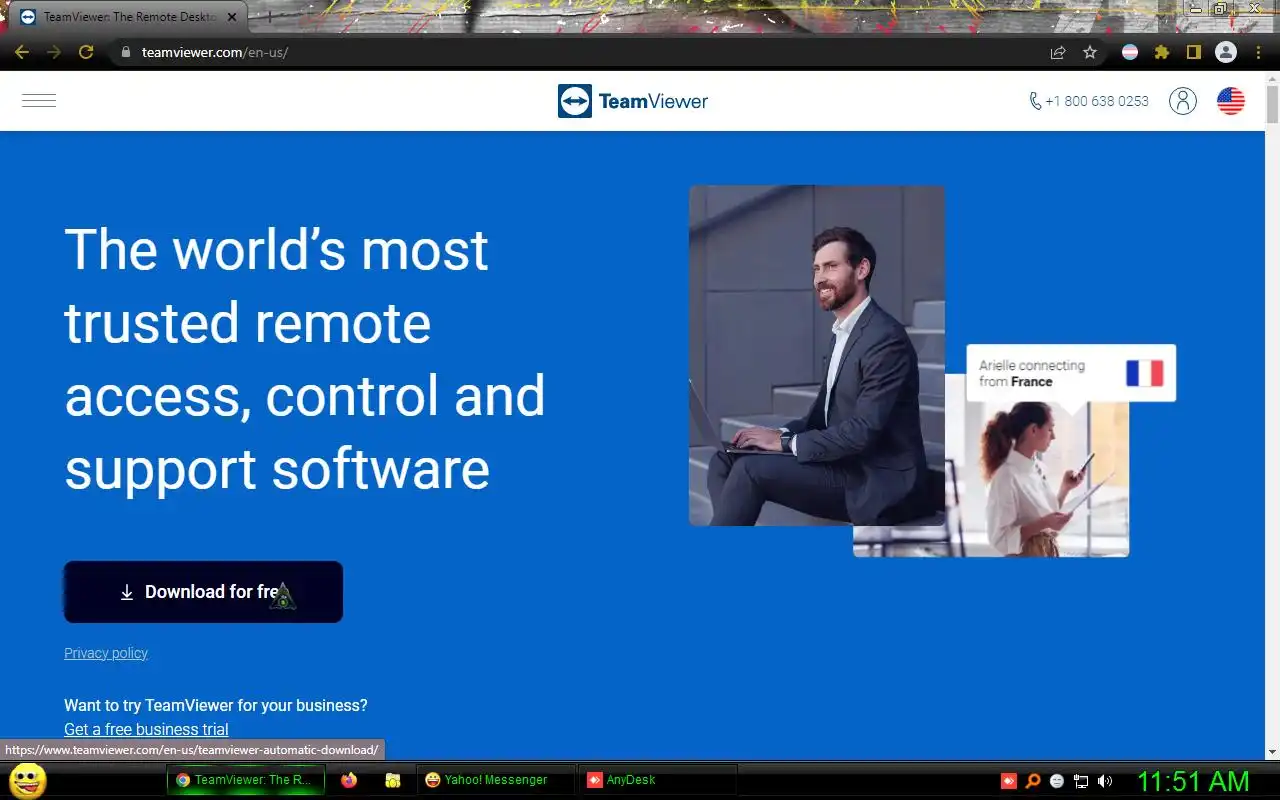Toggle the browser side panel icon
The height and width of the screenshot is (800, 1280).
(1193, 52)
